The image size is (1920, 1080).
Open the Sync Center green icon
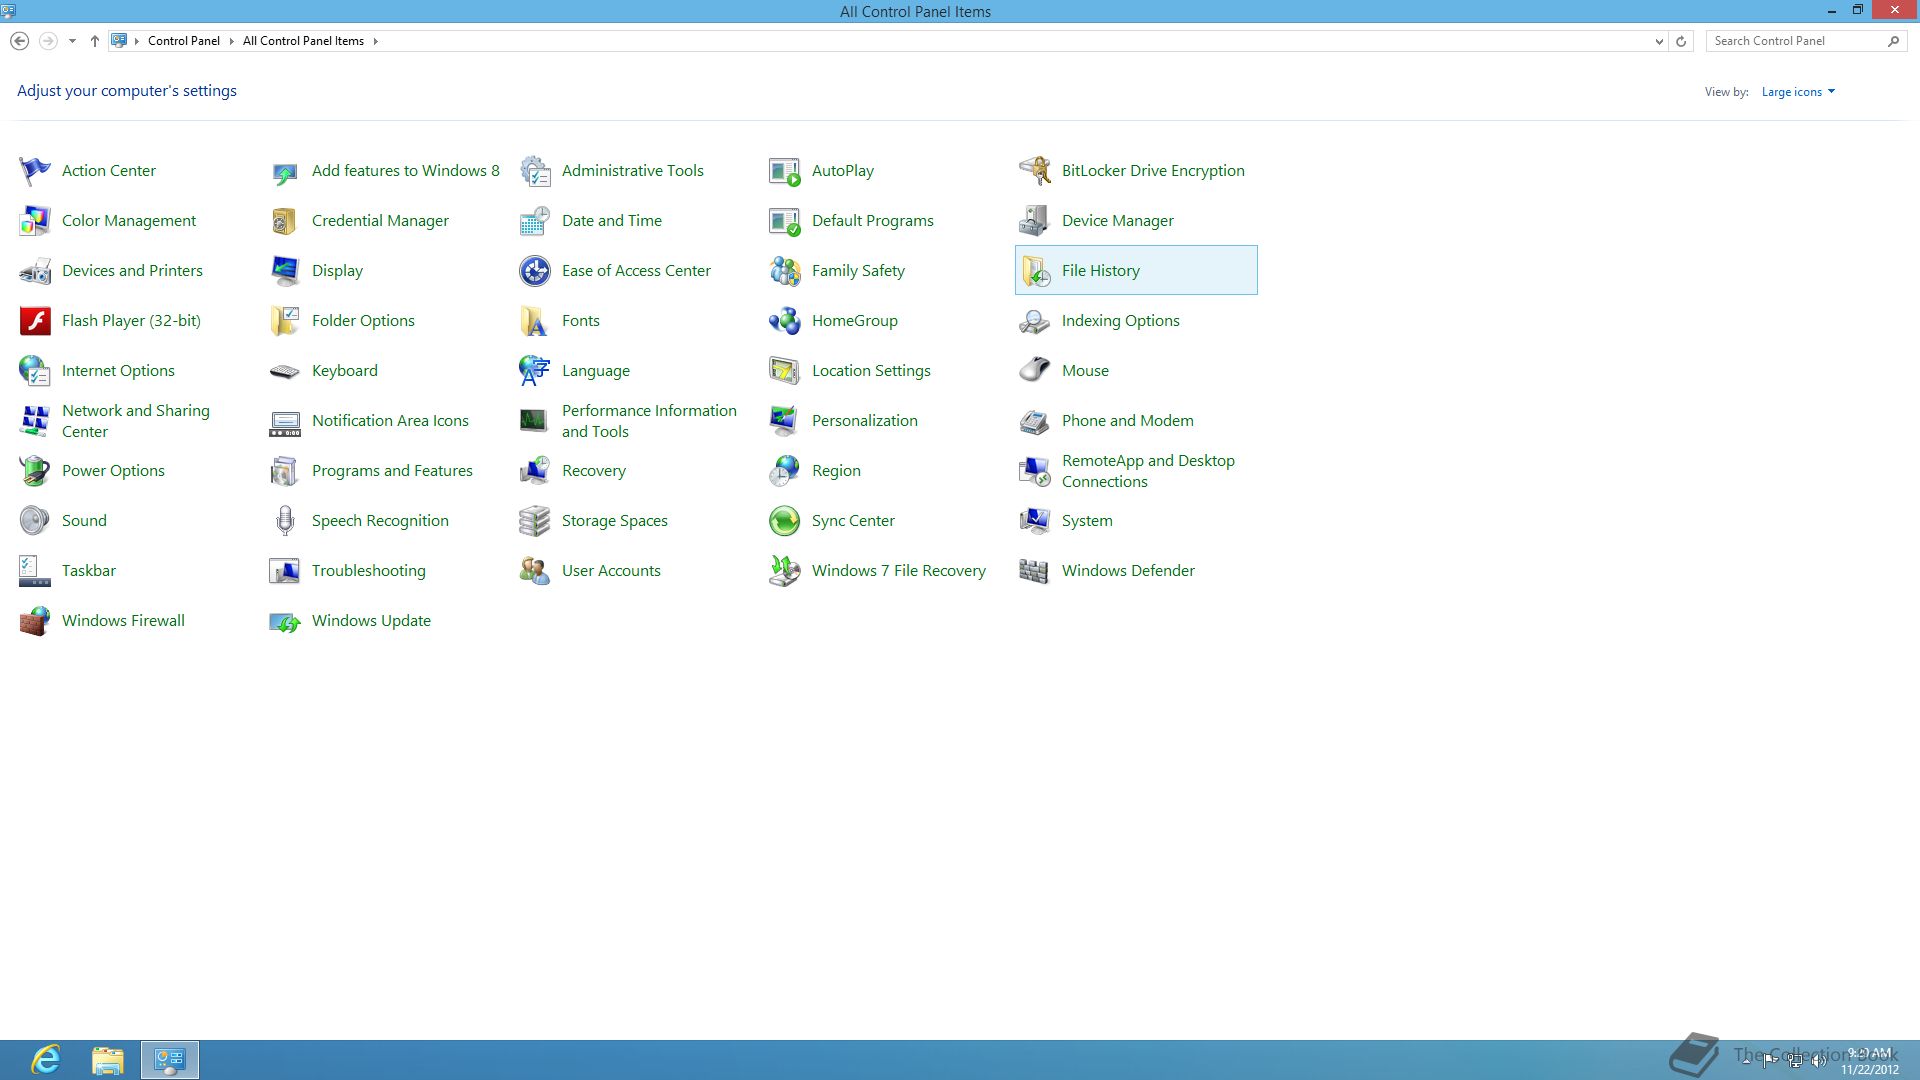785,521
